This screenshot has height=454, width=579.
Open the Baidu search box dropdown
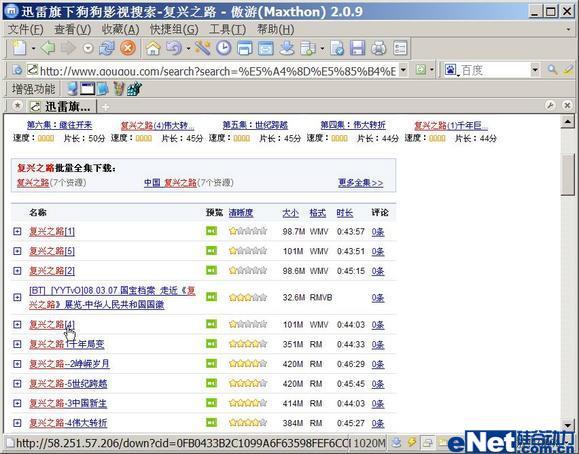535,69
